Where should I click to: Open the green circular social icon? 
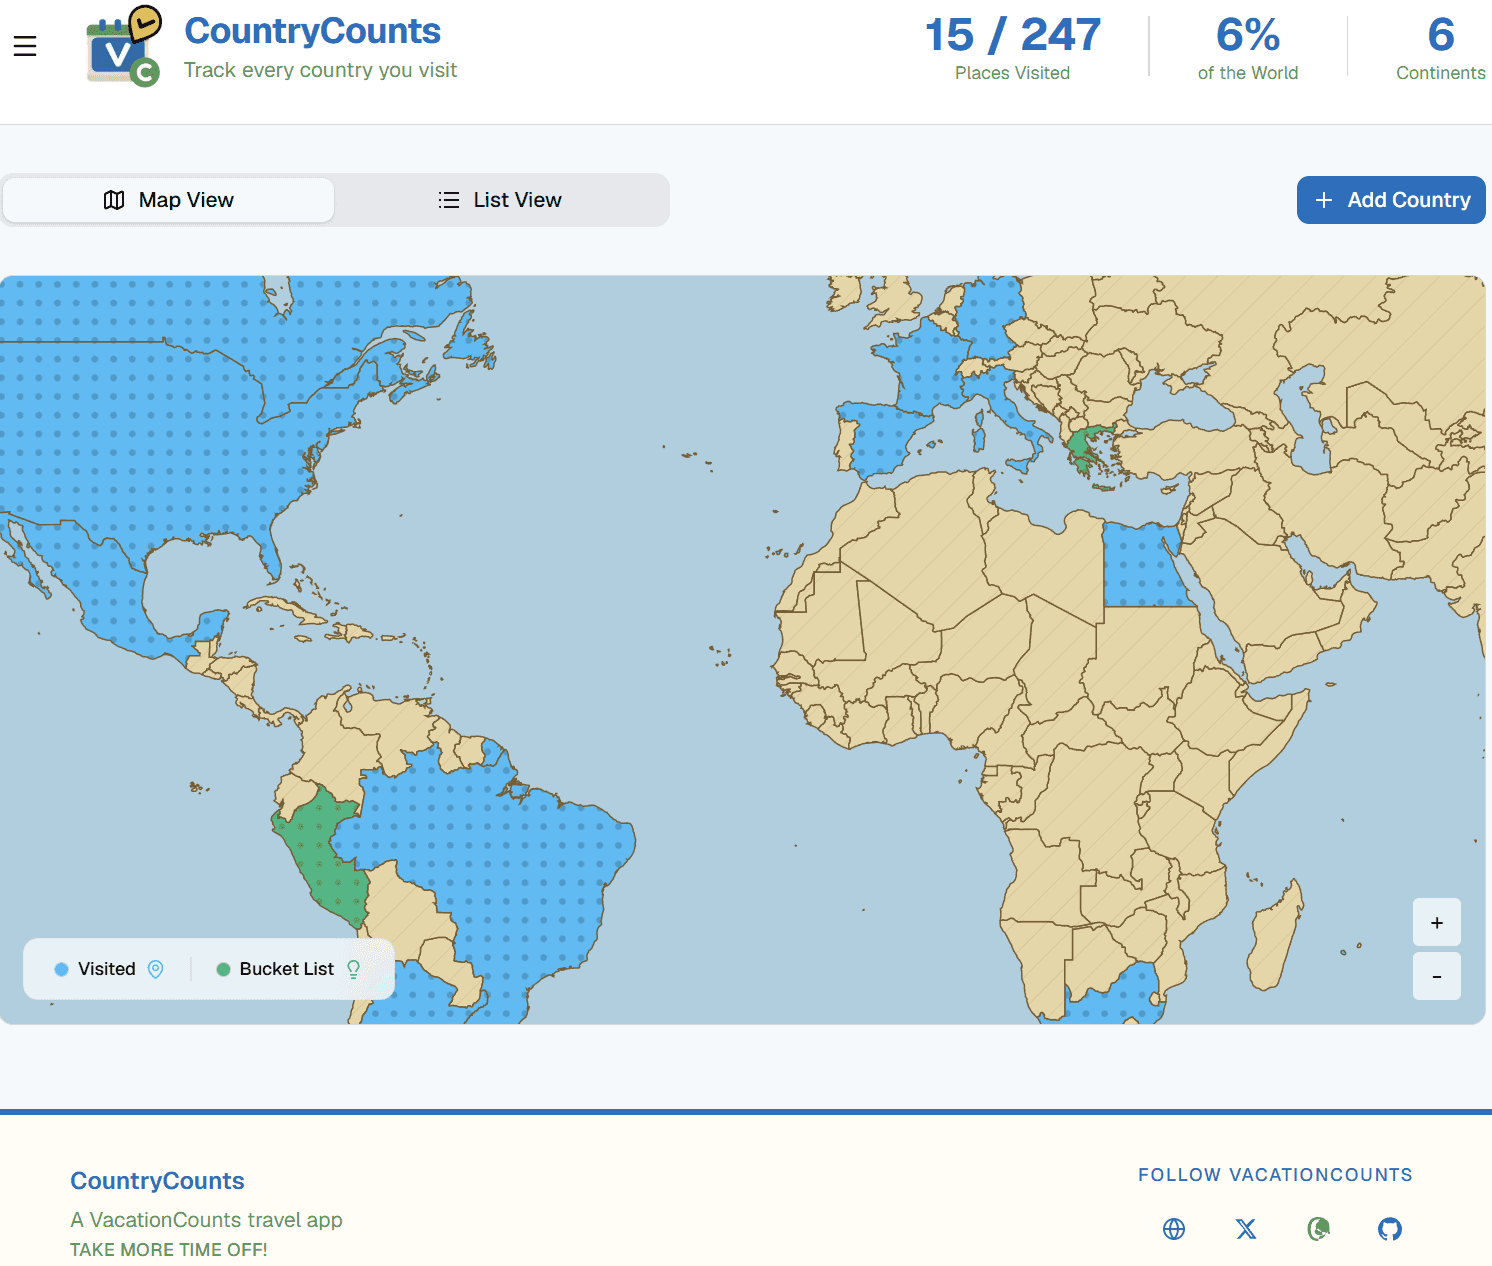[x=1318, y=1229]
